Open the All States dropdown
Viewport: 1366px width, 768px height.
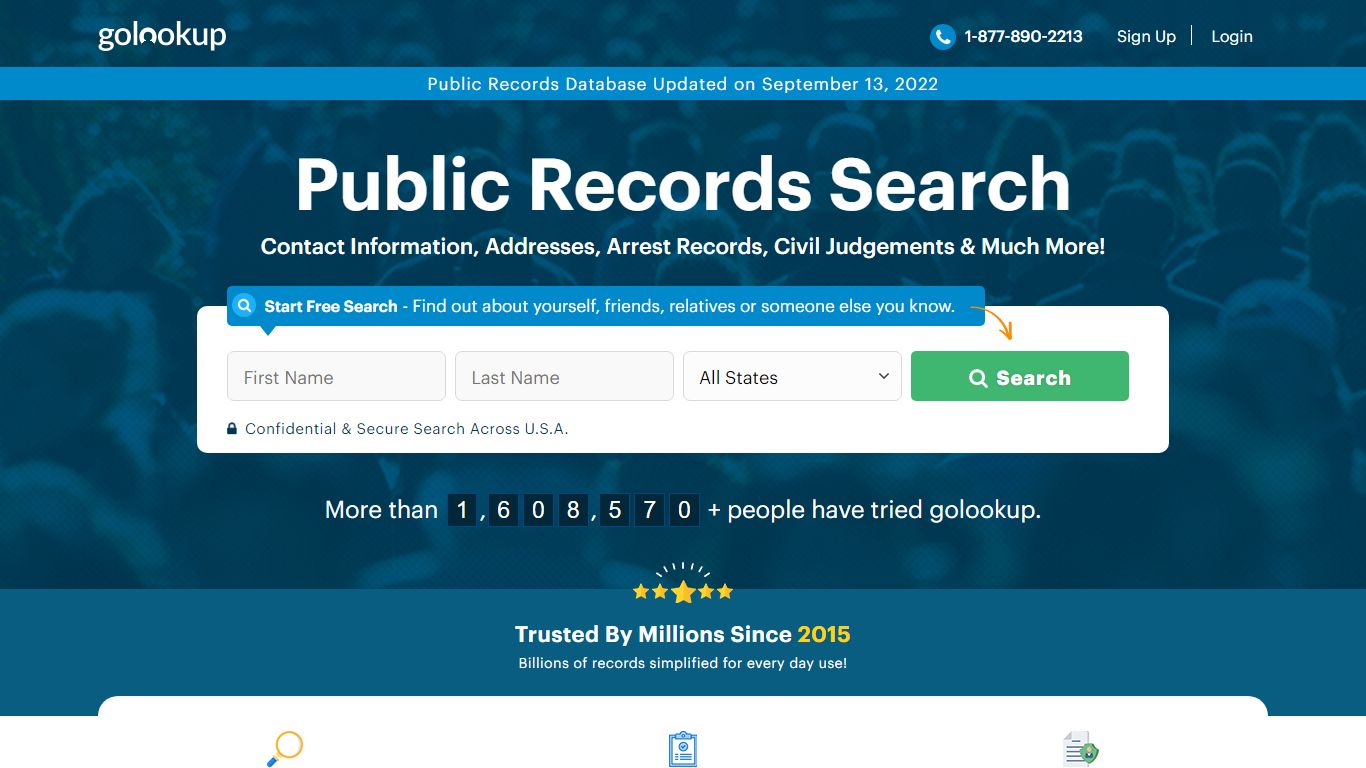click(792, 376)
